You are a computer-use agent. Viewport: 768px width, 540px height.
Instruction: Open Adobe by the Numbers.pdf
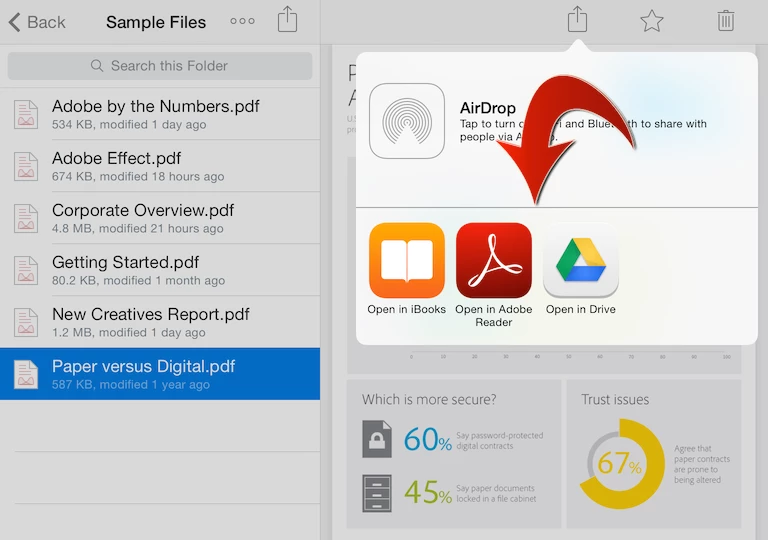coord(160,114)
